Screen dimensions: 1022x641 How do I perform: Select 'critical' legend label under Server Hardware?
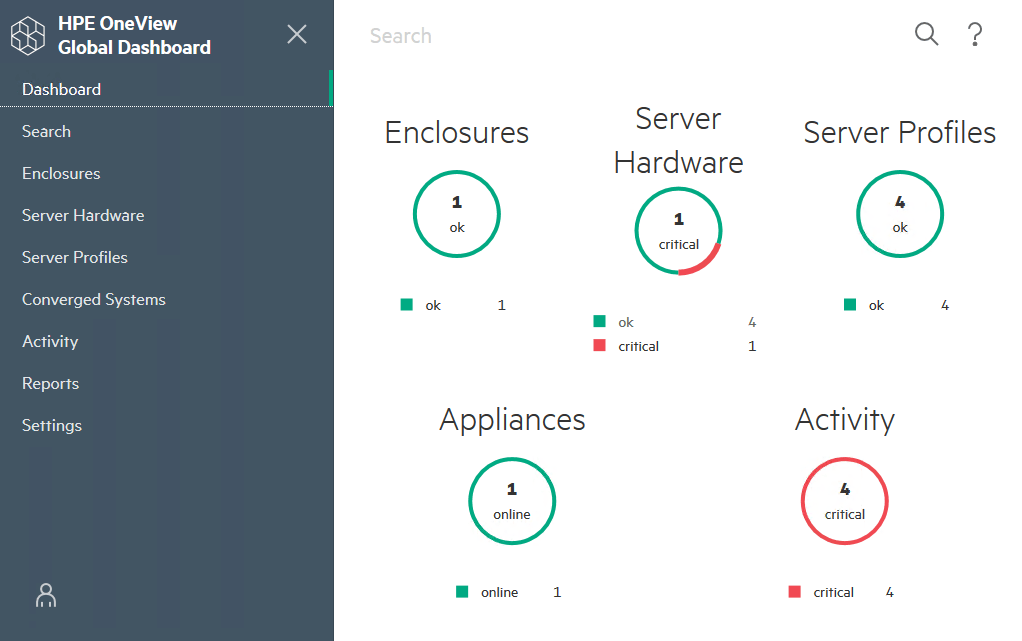pos(639,346)
